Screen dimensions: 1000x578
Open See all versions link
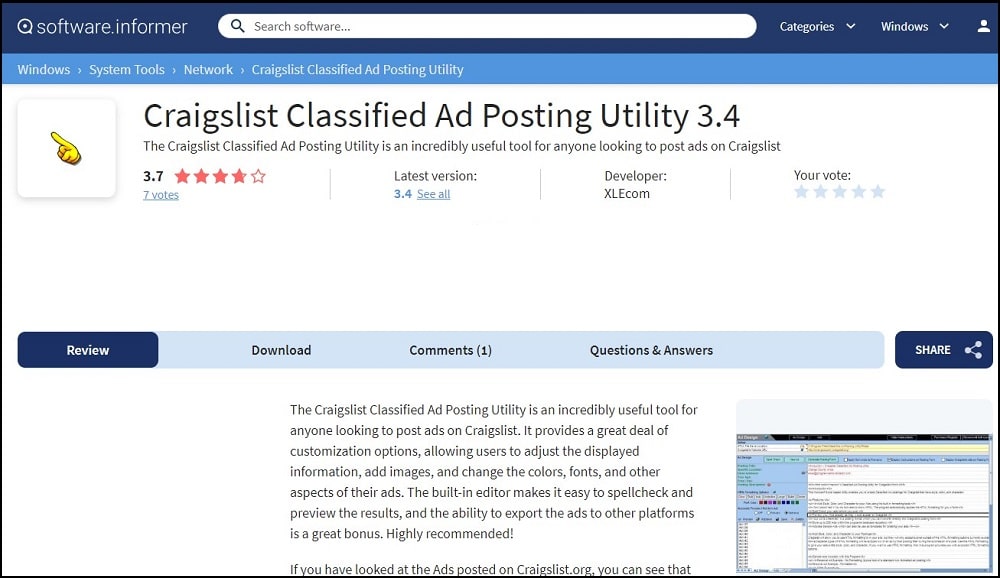[x=434, y=194]
